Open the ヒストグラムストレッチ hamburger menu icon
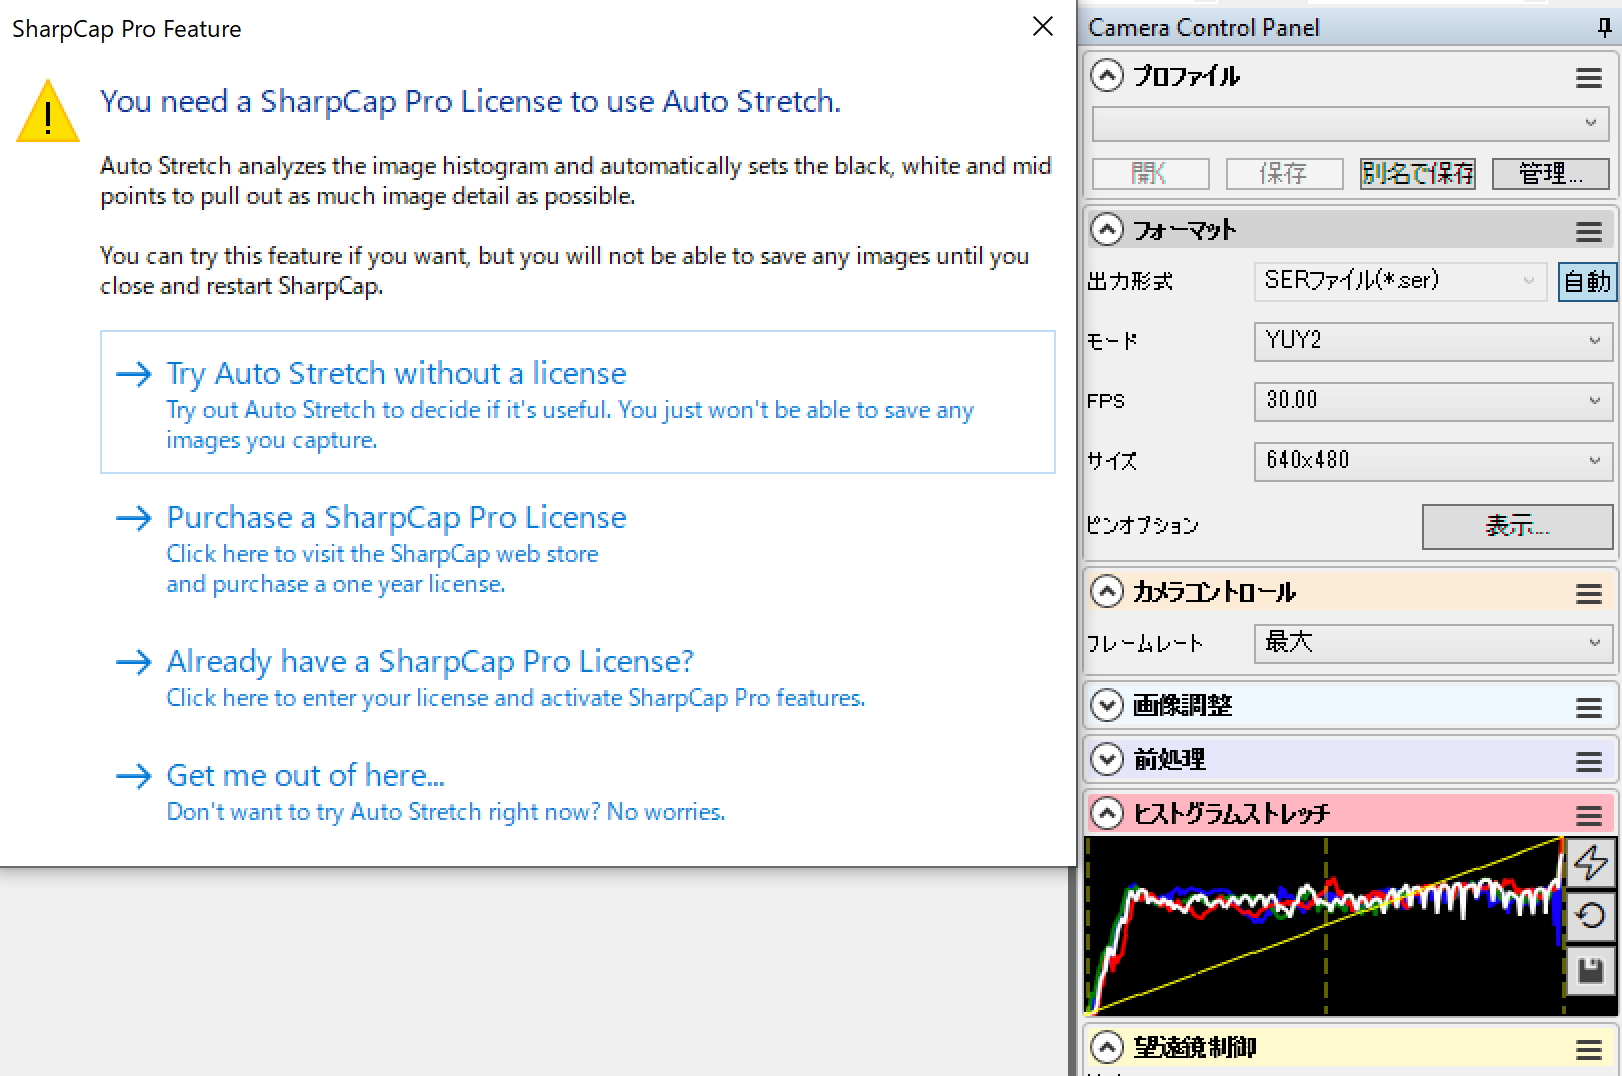This screenshot has height=1076, width=1622. 1589,815
